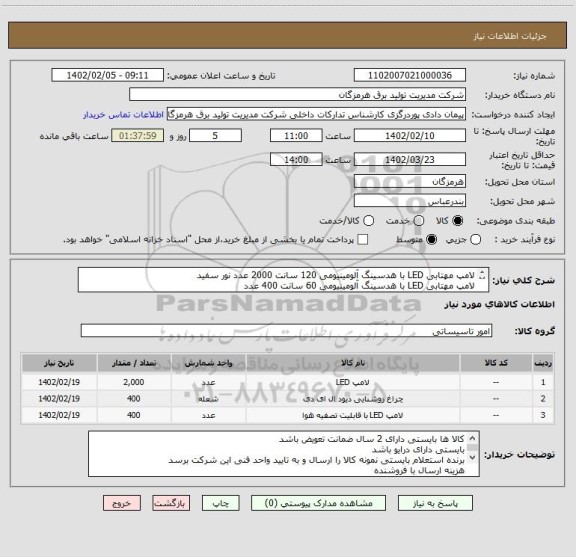Click the نام کالا column header

click(353, 363)
